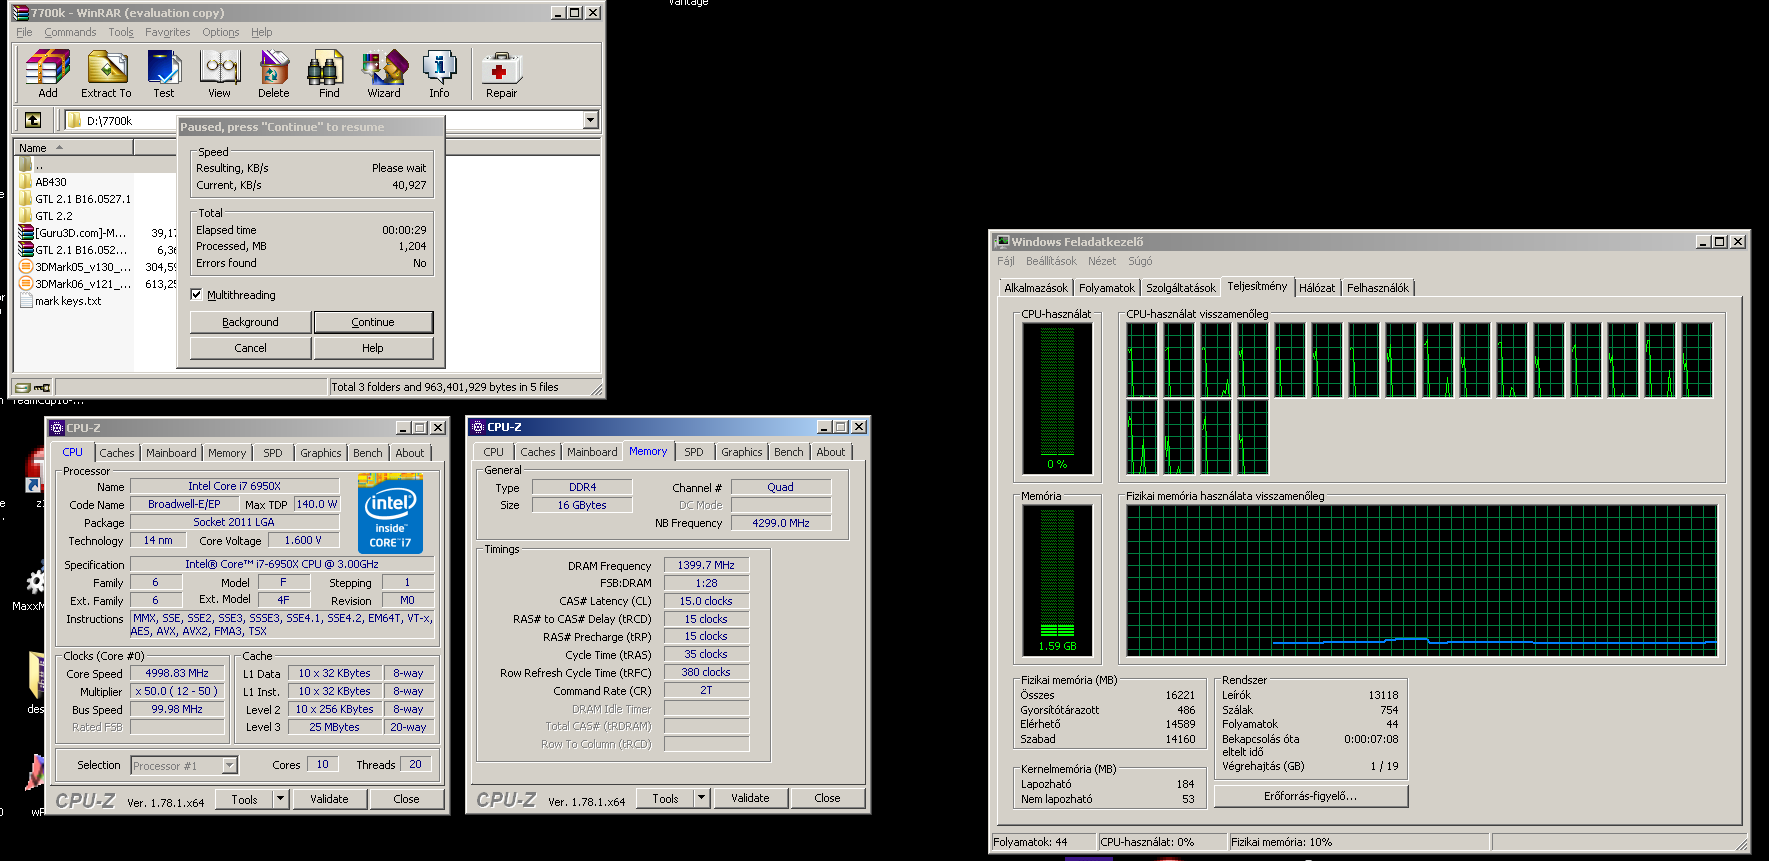Select the [Guru3D.com] archive file
This screenshot has height=861, width=1769.
74,233
